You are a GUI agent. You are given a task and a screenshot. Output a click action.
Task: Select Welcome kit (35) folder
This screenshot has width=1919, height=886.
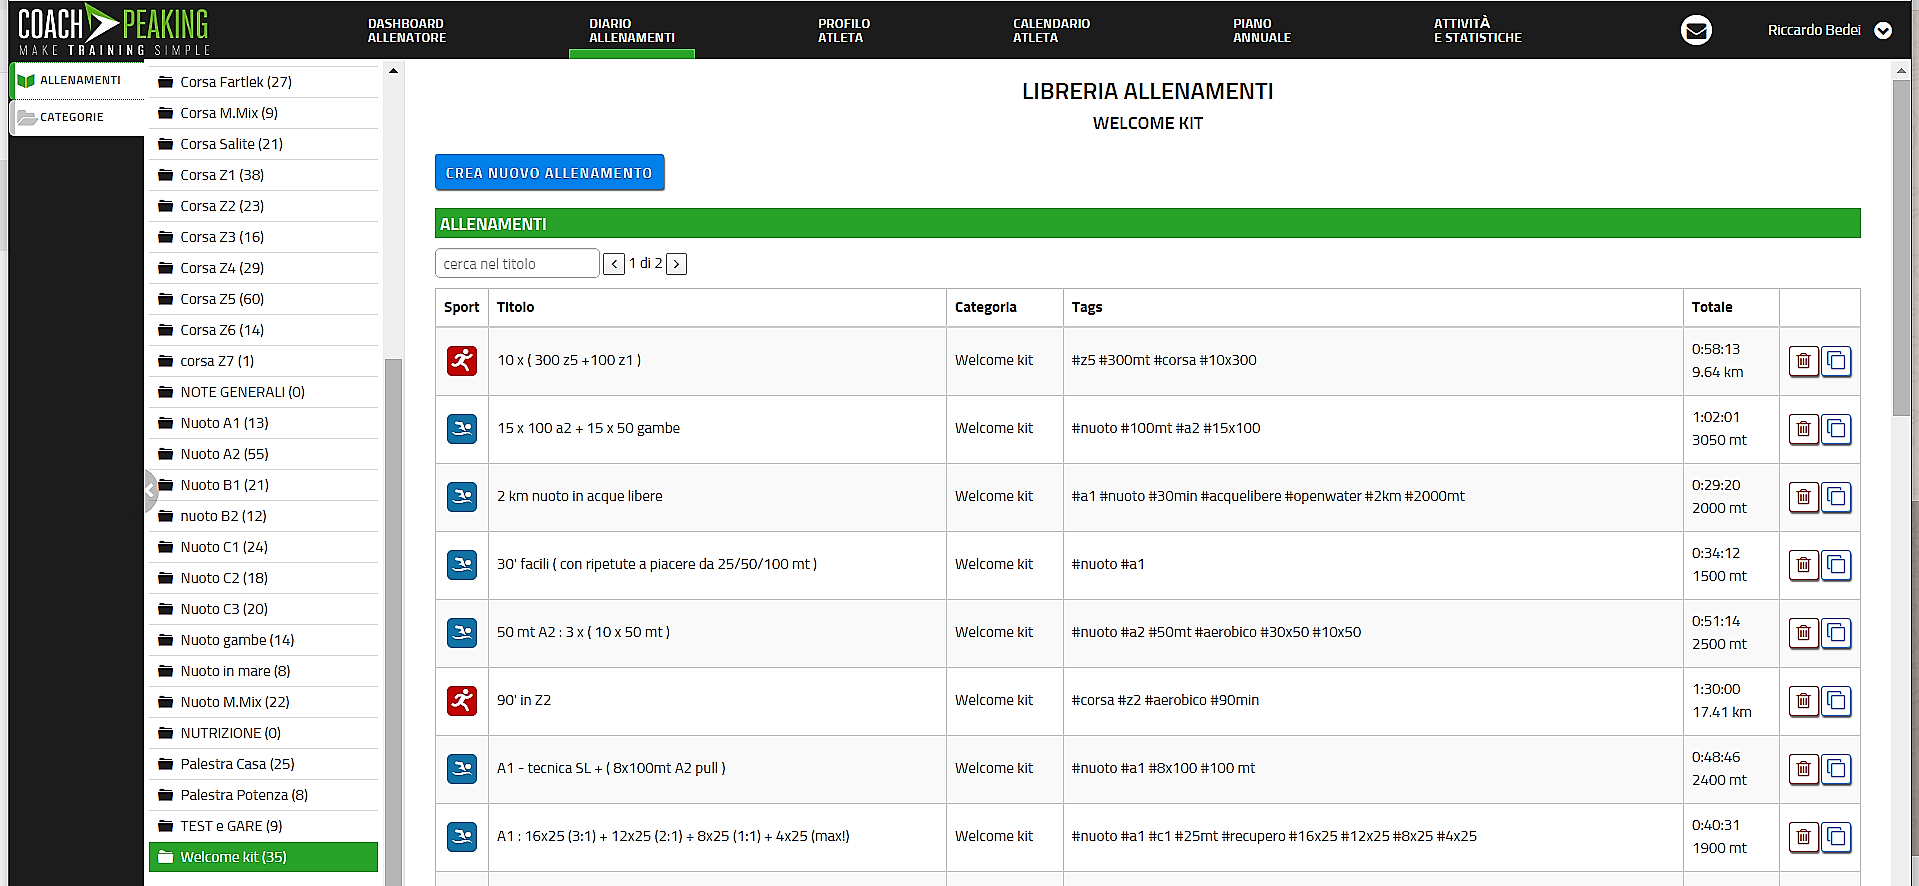point(264,857)
